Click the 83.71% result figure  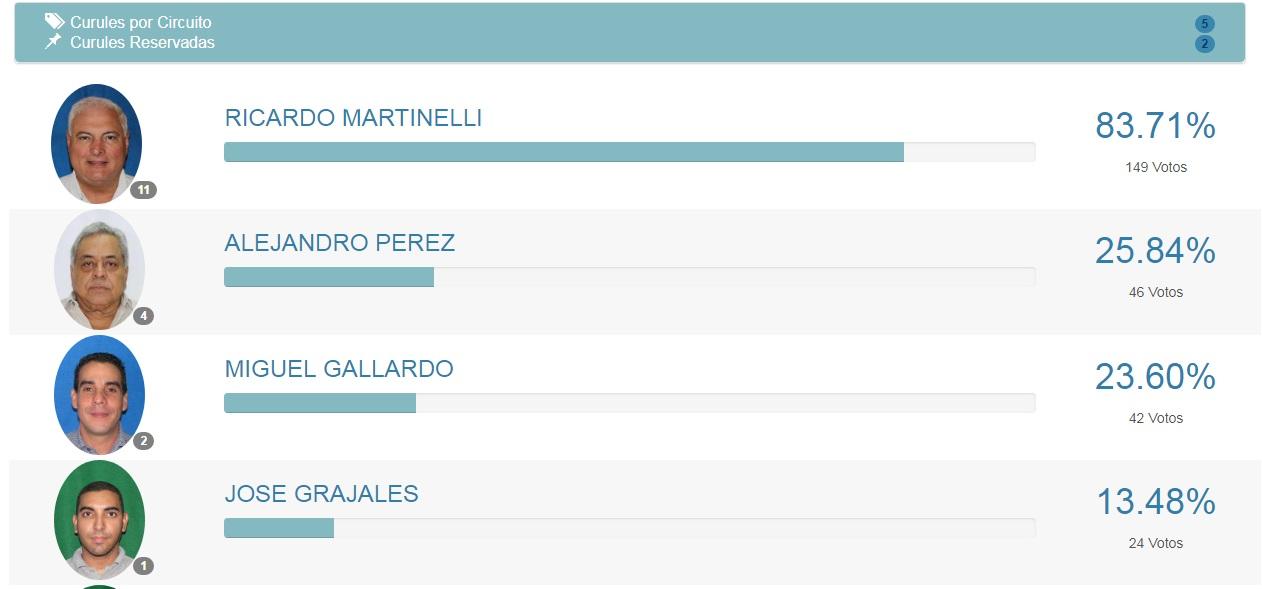[1155, 126]
